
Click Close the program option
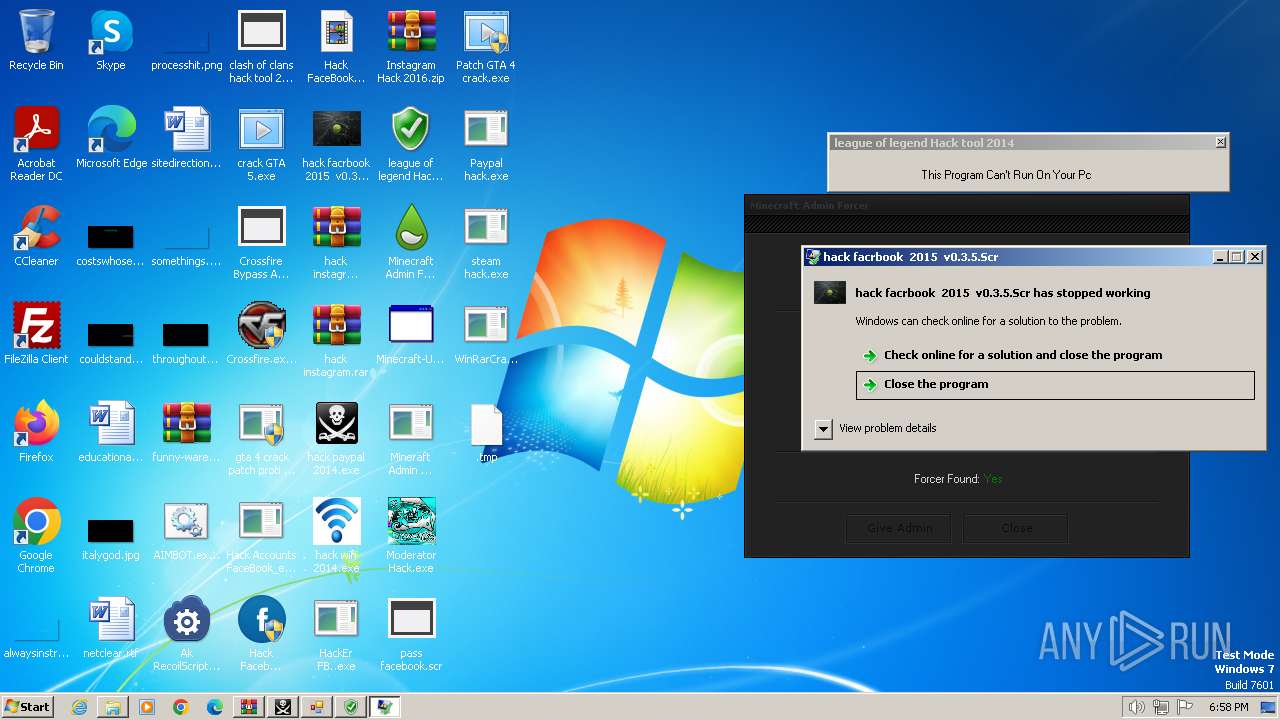pyautogui.click(x=1055, y=385)
